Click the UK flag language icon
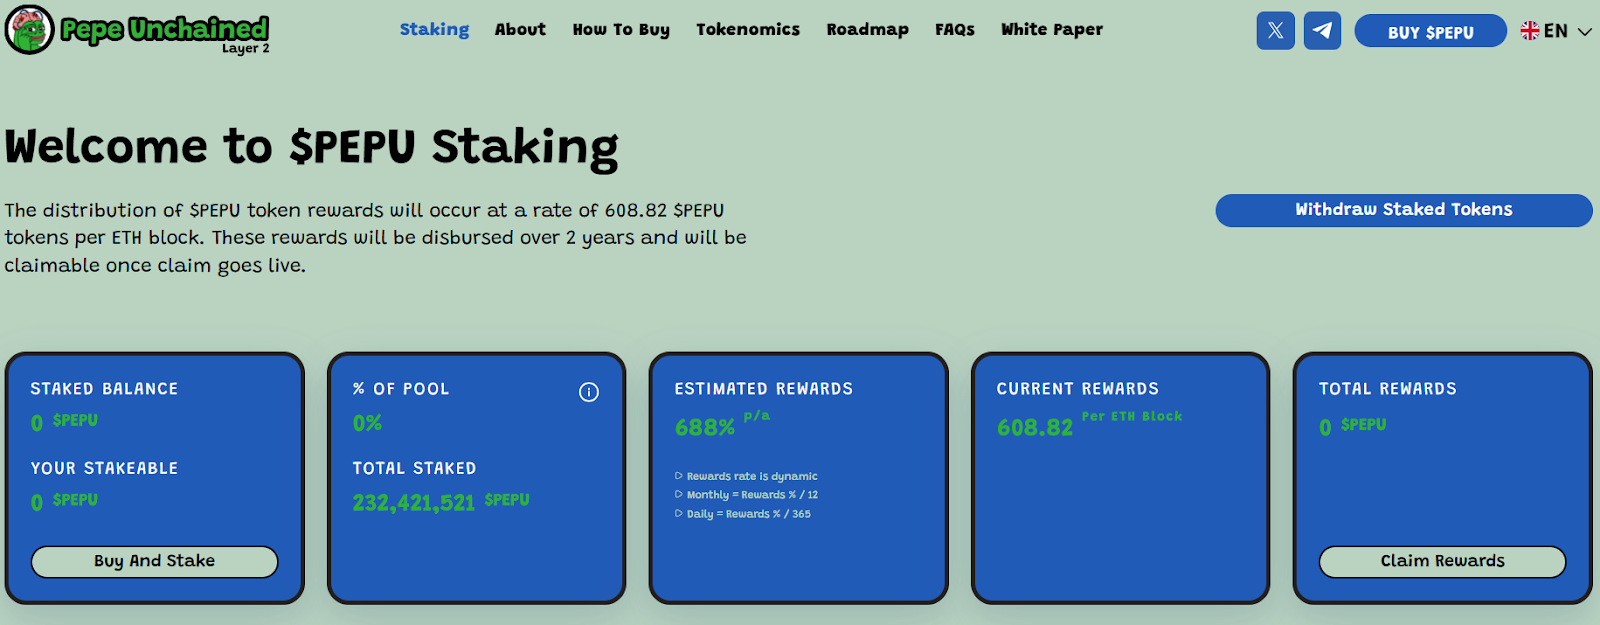 (1530, 31)
